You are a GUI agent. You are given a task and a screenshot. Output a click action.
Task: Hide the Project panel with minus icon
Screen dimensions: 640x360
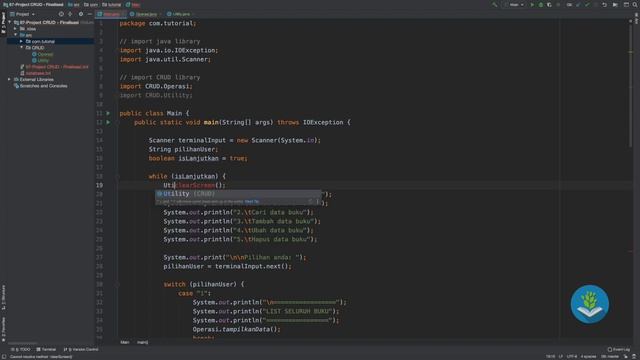[89, 14]
